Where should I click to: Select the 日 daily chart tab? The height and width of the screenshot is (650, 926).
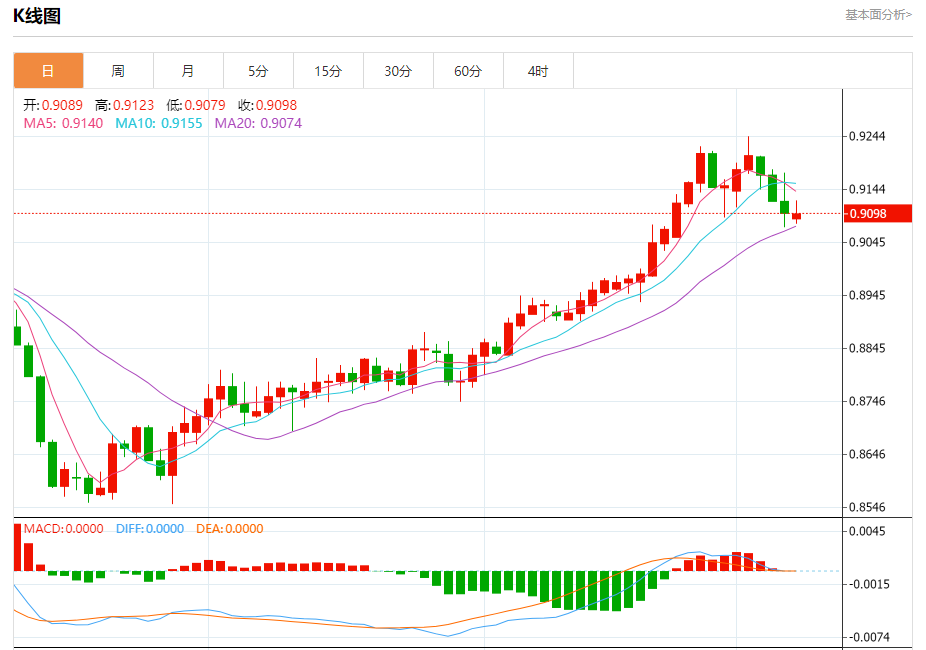48,71
